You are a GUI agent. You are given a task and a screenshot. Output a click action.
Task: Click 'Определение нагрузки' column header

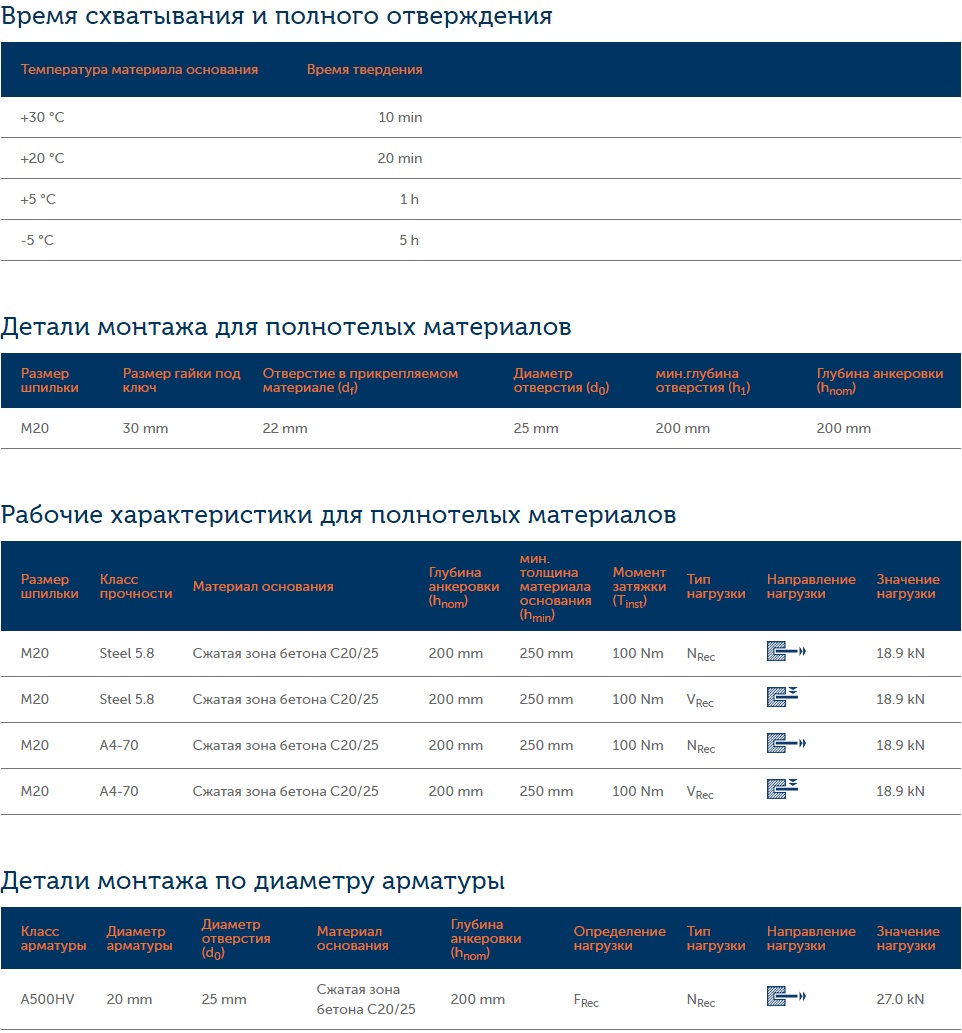(x=619, y=938)
